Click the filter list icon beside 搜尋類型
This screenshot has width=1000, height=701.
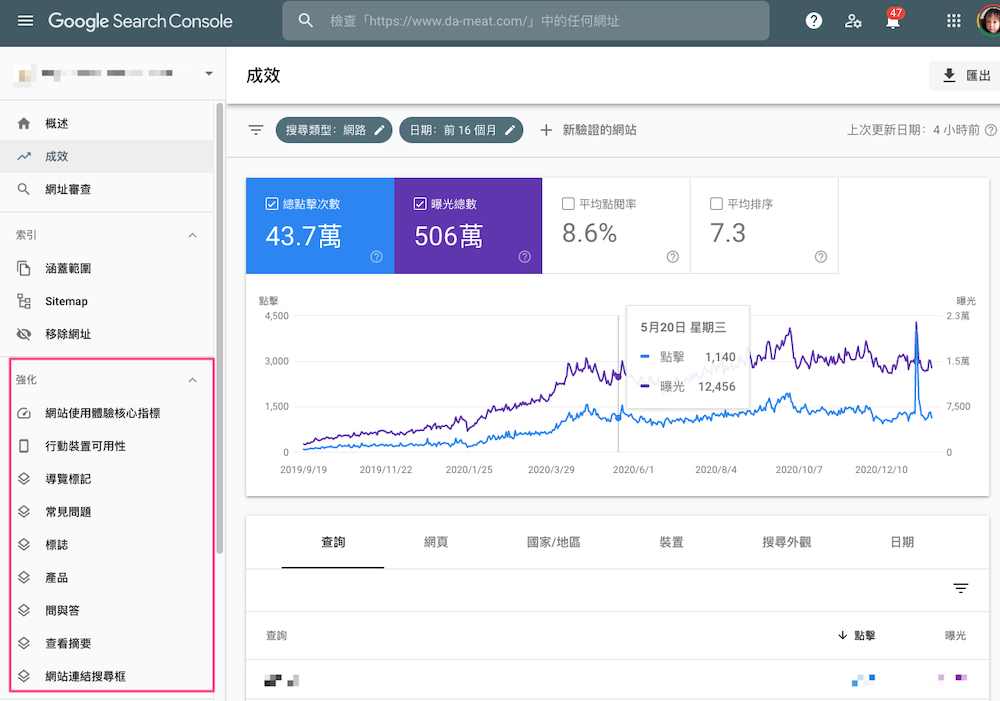256,130
